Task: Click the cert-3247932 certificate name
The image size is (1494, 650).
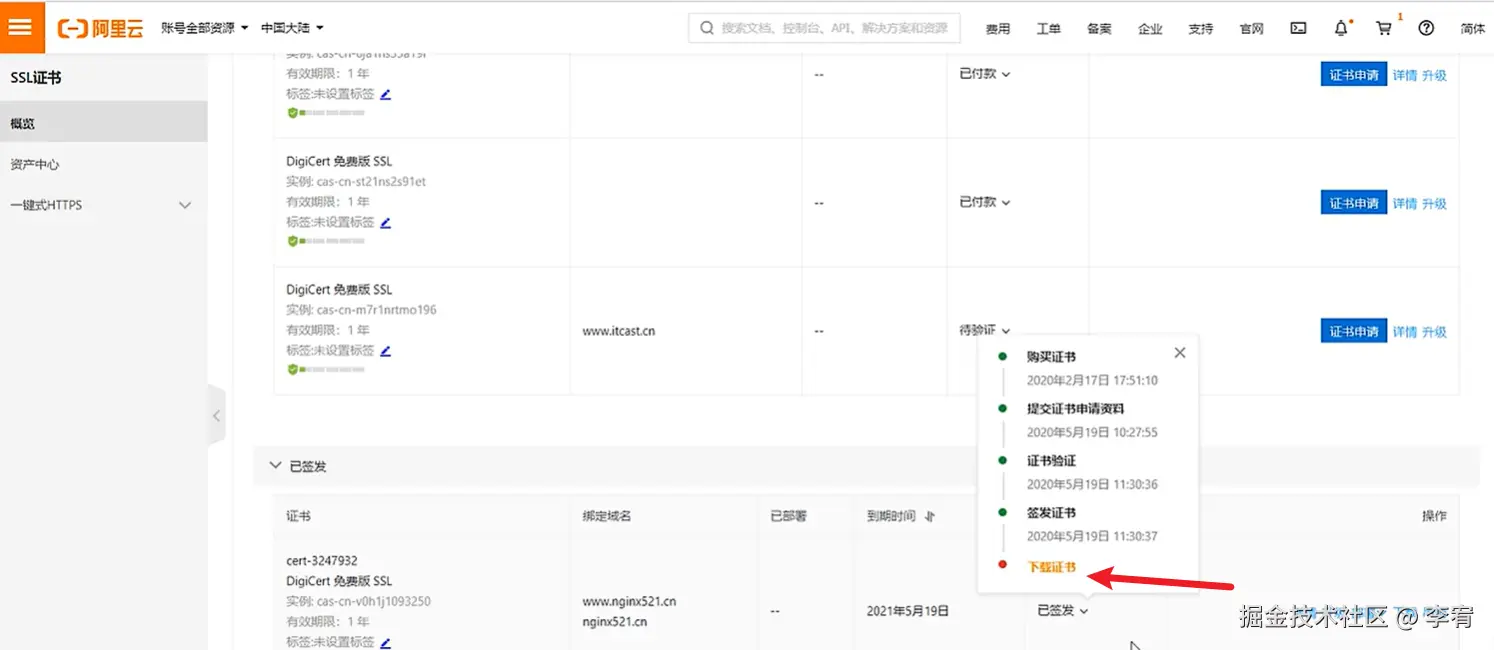Action: pyautogui.click(x=322, y=561)
